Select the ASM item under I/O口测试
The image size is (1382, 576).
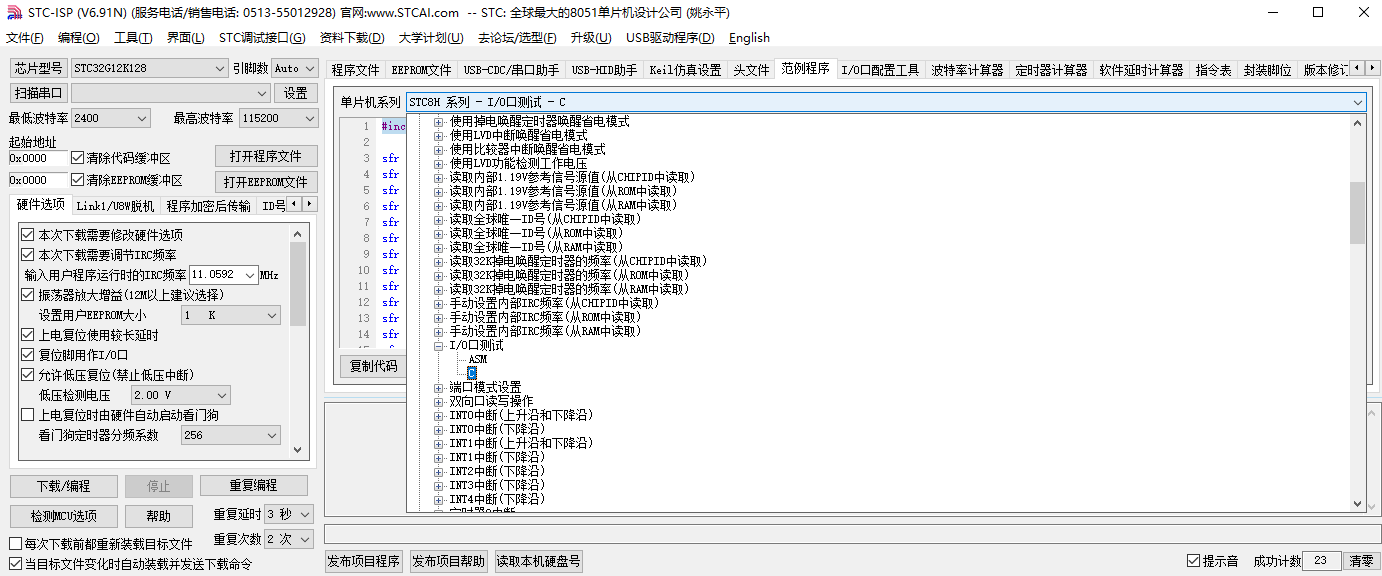click(478, 359)
